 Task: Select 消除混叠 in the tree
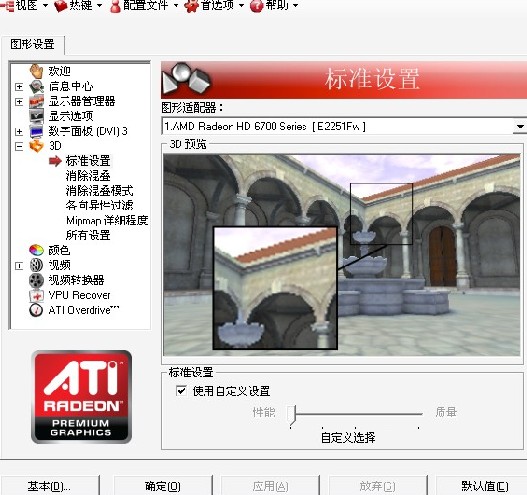click(x=88, y=176)
